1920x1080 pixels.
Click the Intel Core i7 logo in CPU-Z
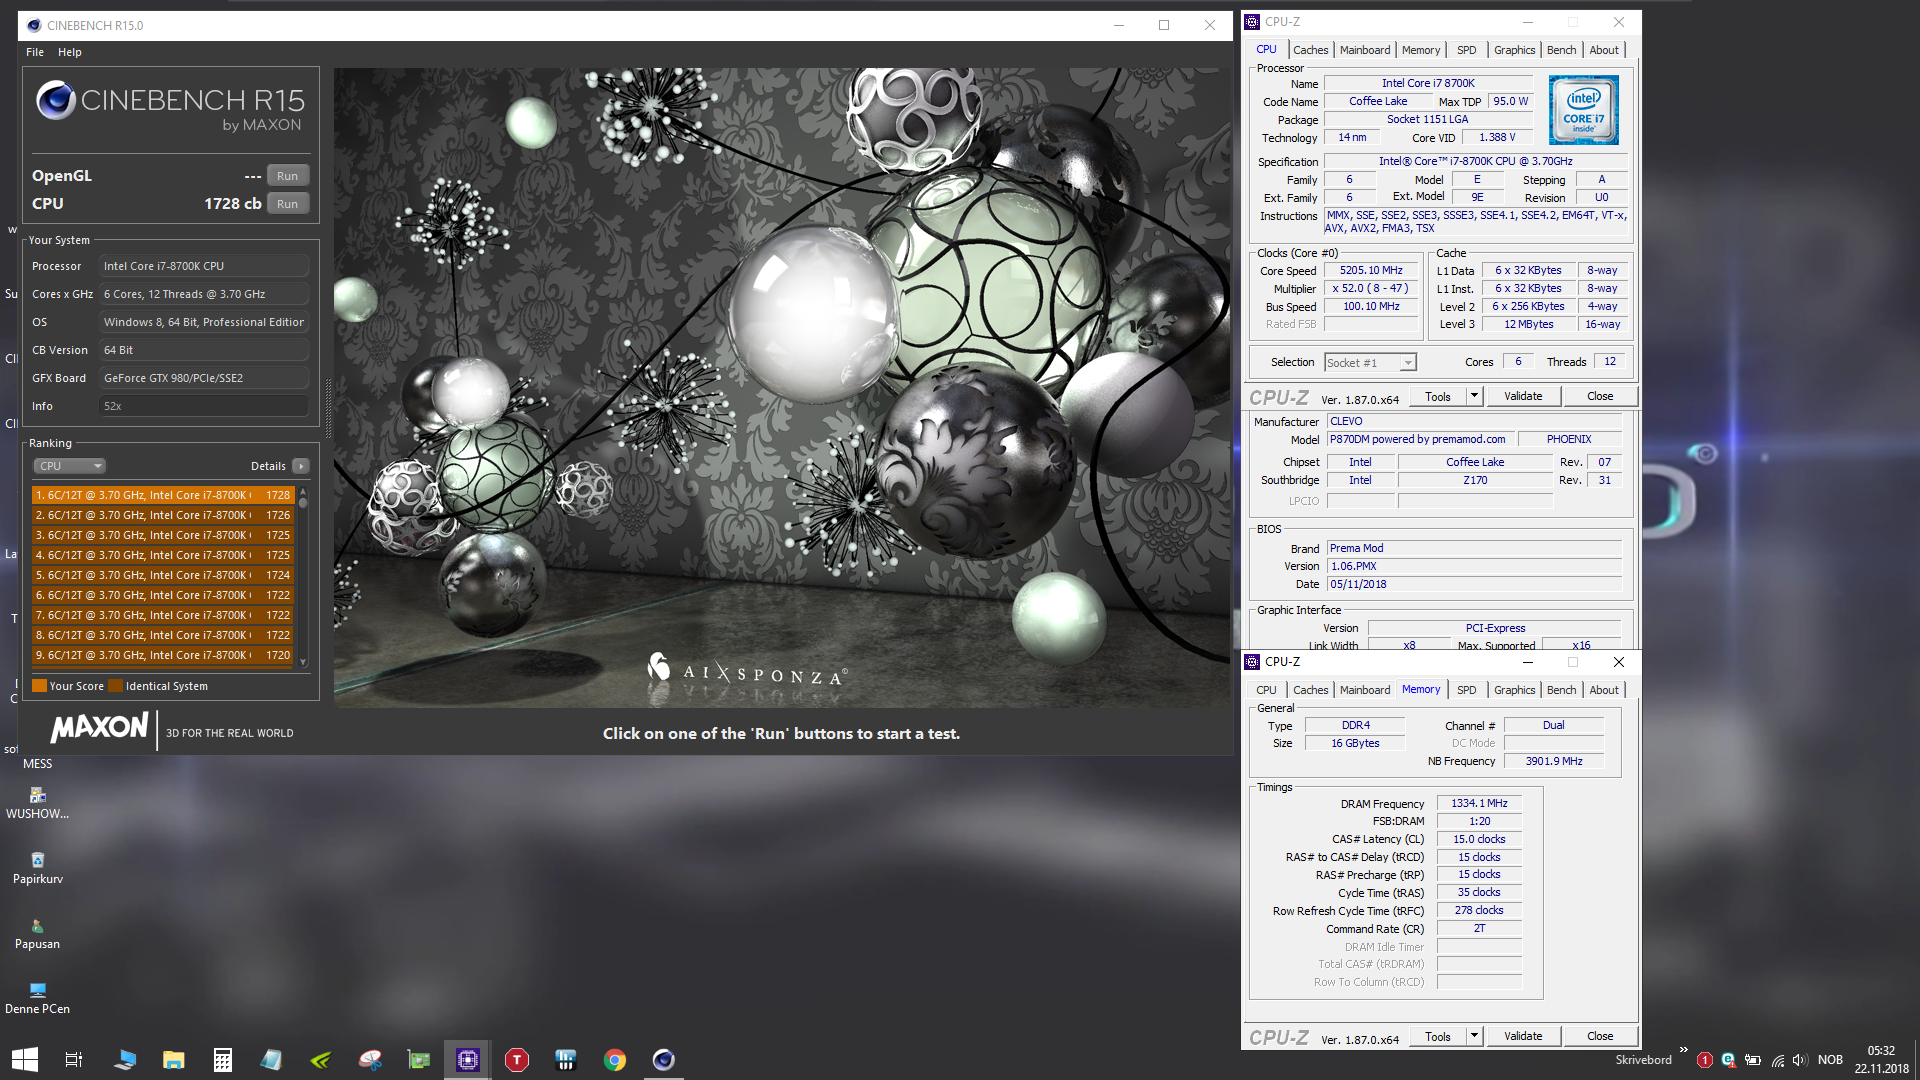point(1583,110)
